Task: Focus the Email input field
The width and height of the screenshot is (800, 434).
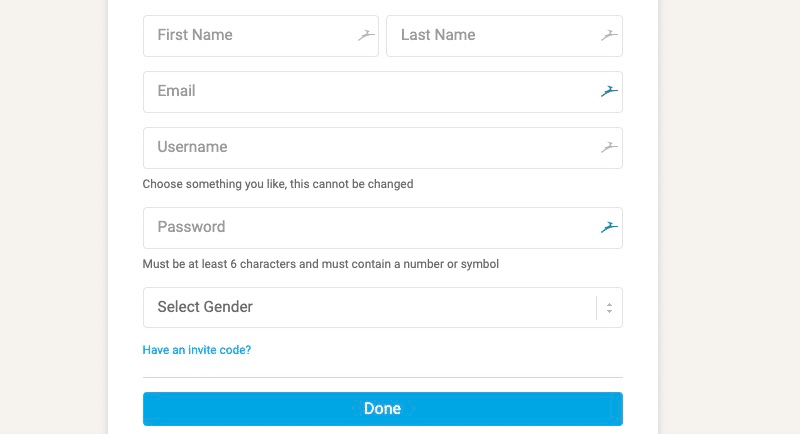Action: pyautogui.click(x=383, y=92)
